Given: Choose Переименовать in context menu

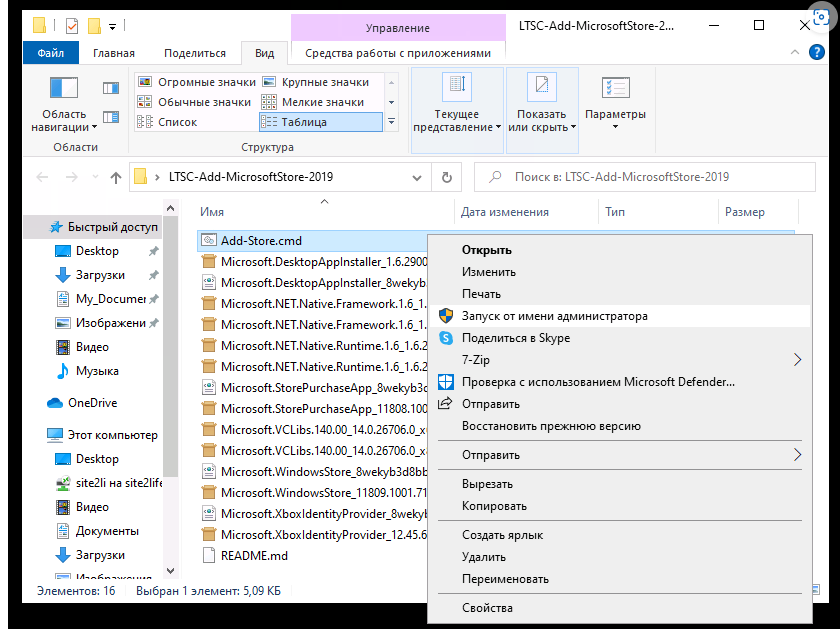Looking at the screenshot, I should [505, 579].
